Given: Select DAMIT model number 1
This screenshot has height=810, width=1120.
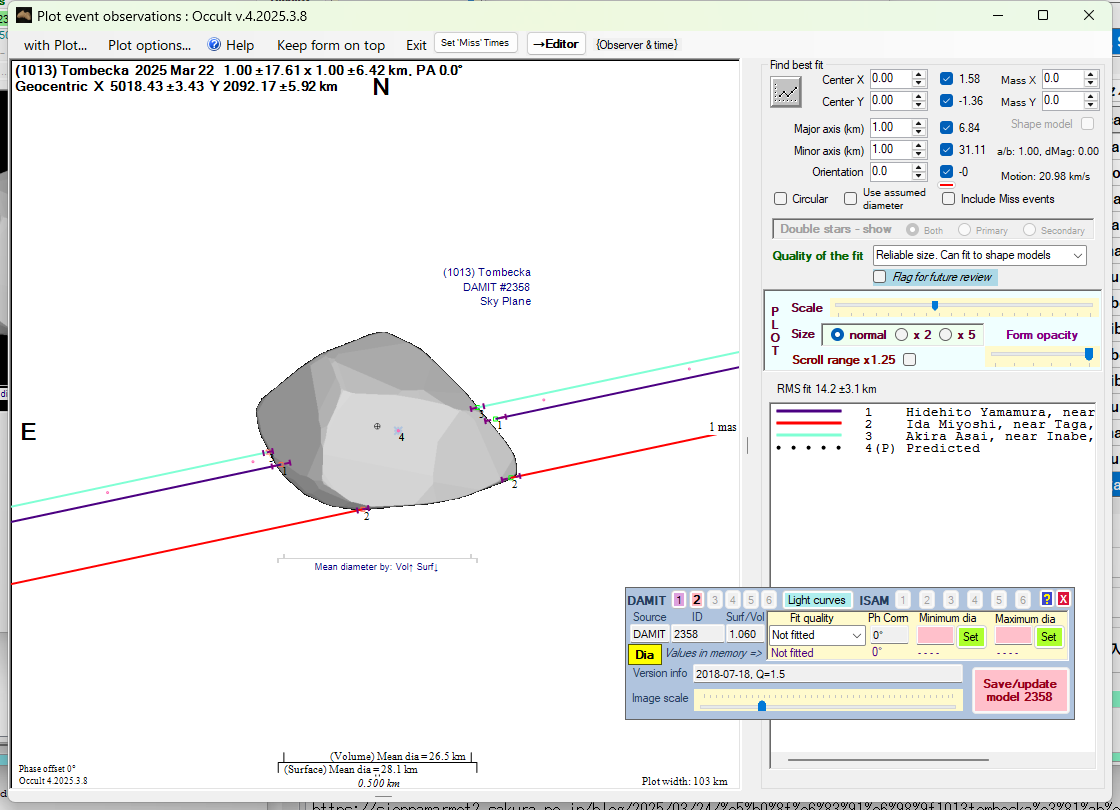Looking at the screenshot, I should [x=679, y=600].
